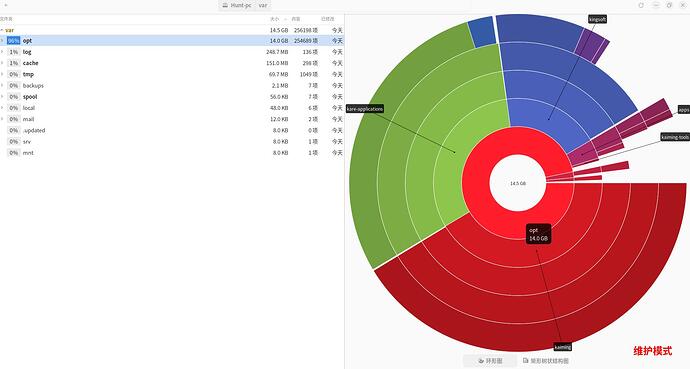Click the 1% usage bar for cache

tap(14, 63)
